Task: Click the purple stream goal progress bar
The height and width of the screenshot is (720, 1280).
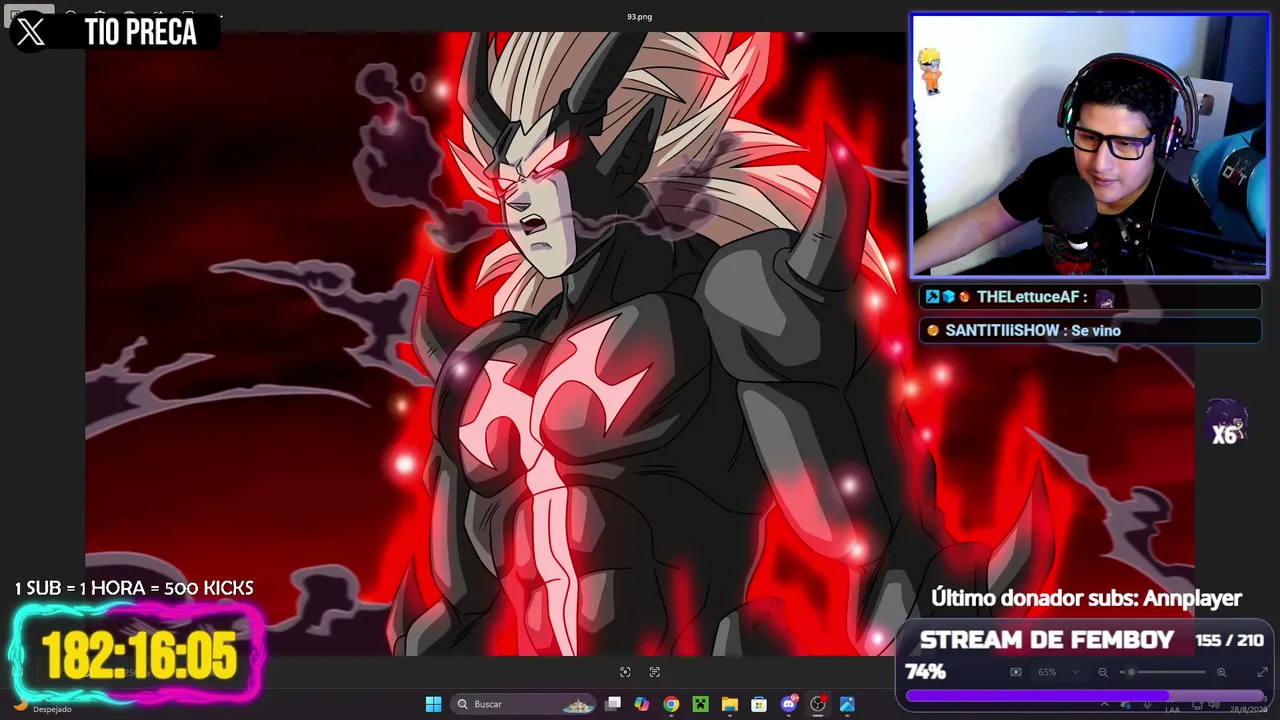Action: click(1085, 695)
